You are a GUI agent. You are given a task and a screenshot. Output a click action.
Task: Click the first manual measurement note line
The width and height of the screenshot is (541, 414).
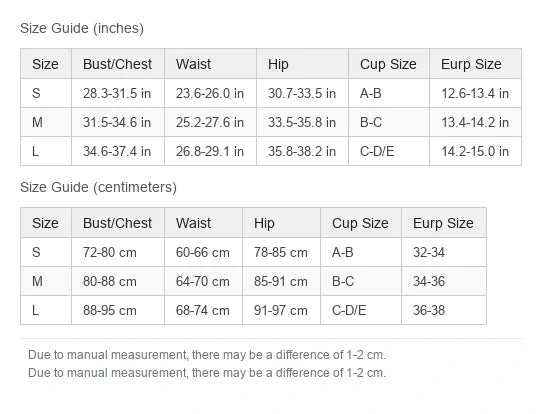207,355
